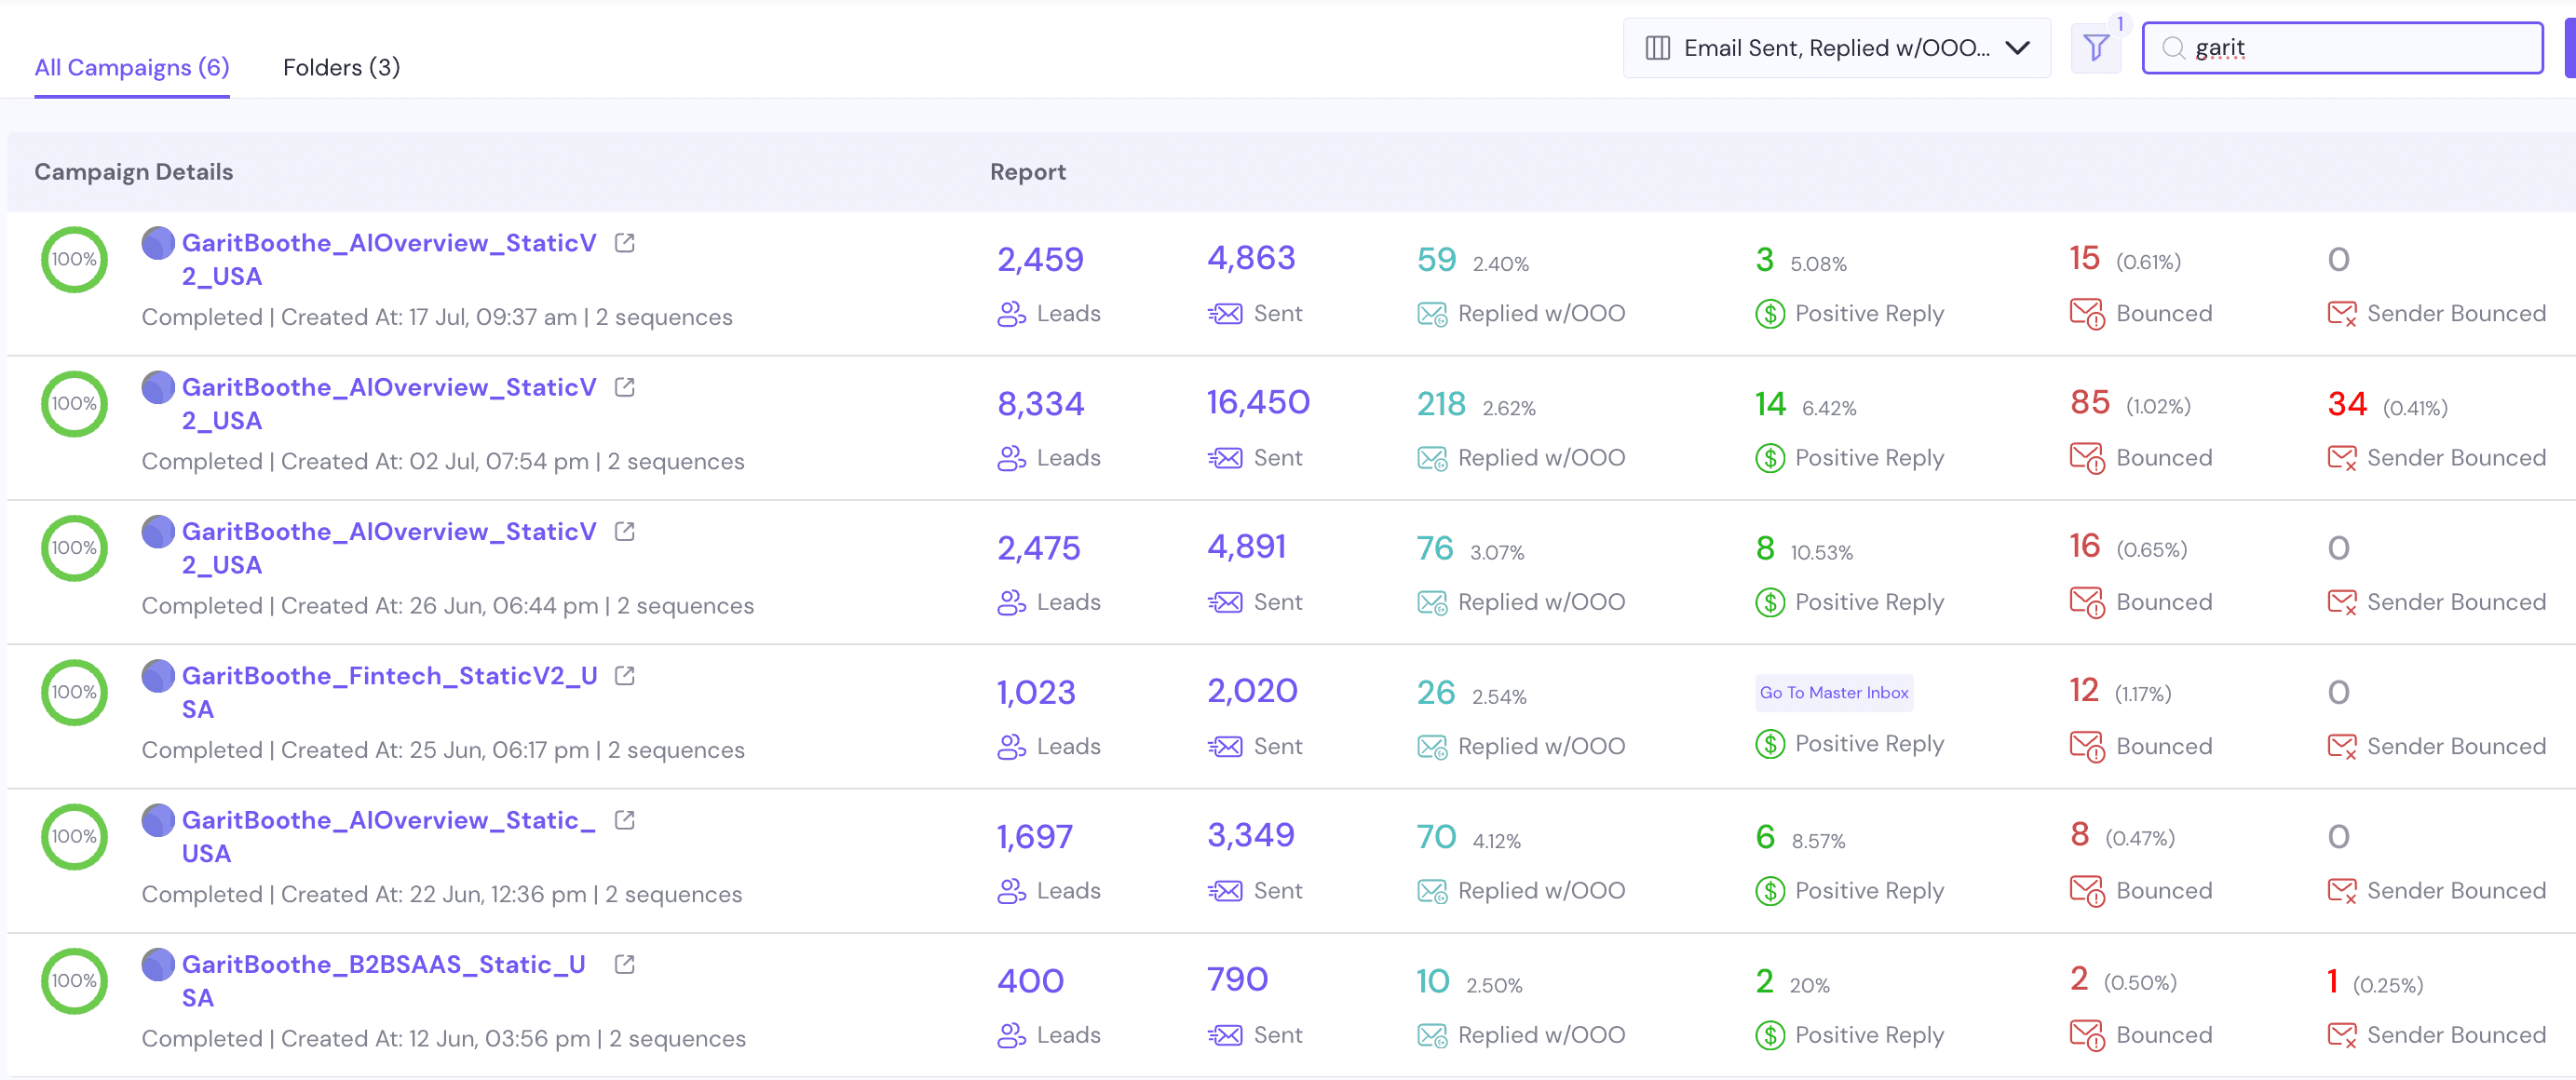Viewport: 2576px width, 1080px height.
Task: Click the Bounced envelope icon on the first row
Action: click(x=2086, y=313)
